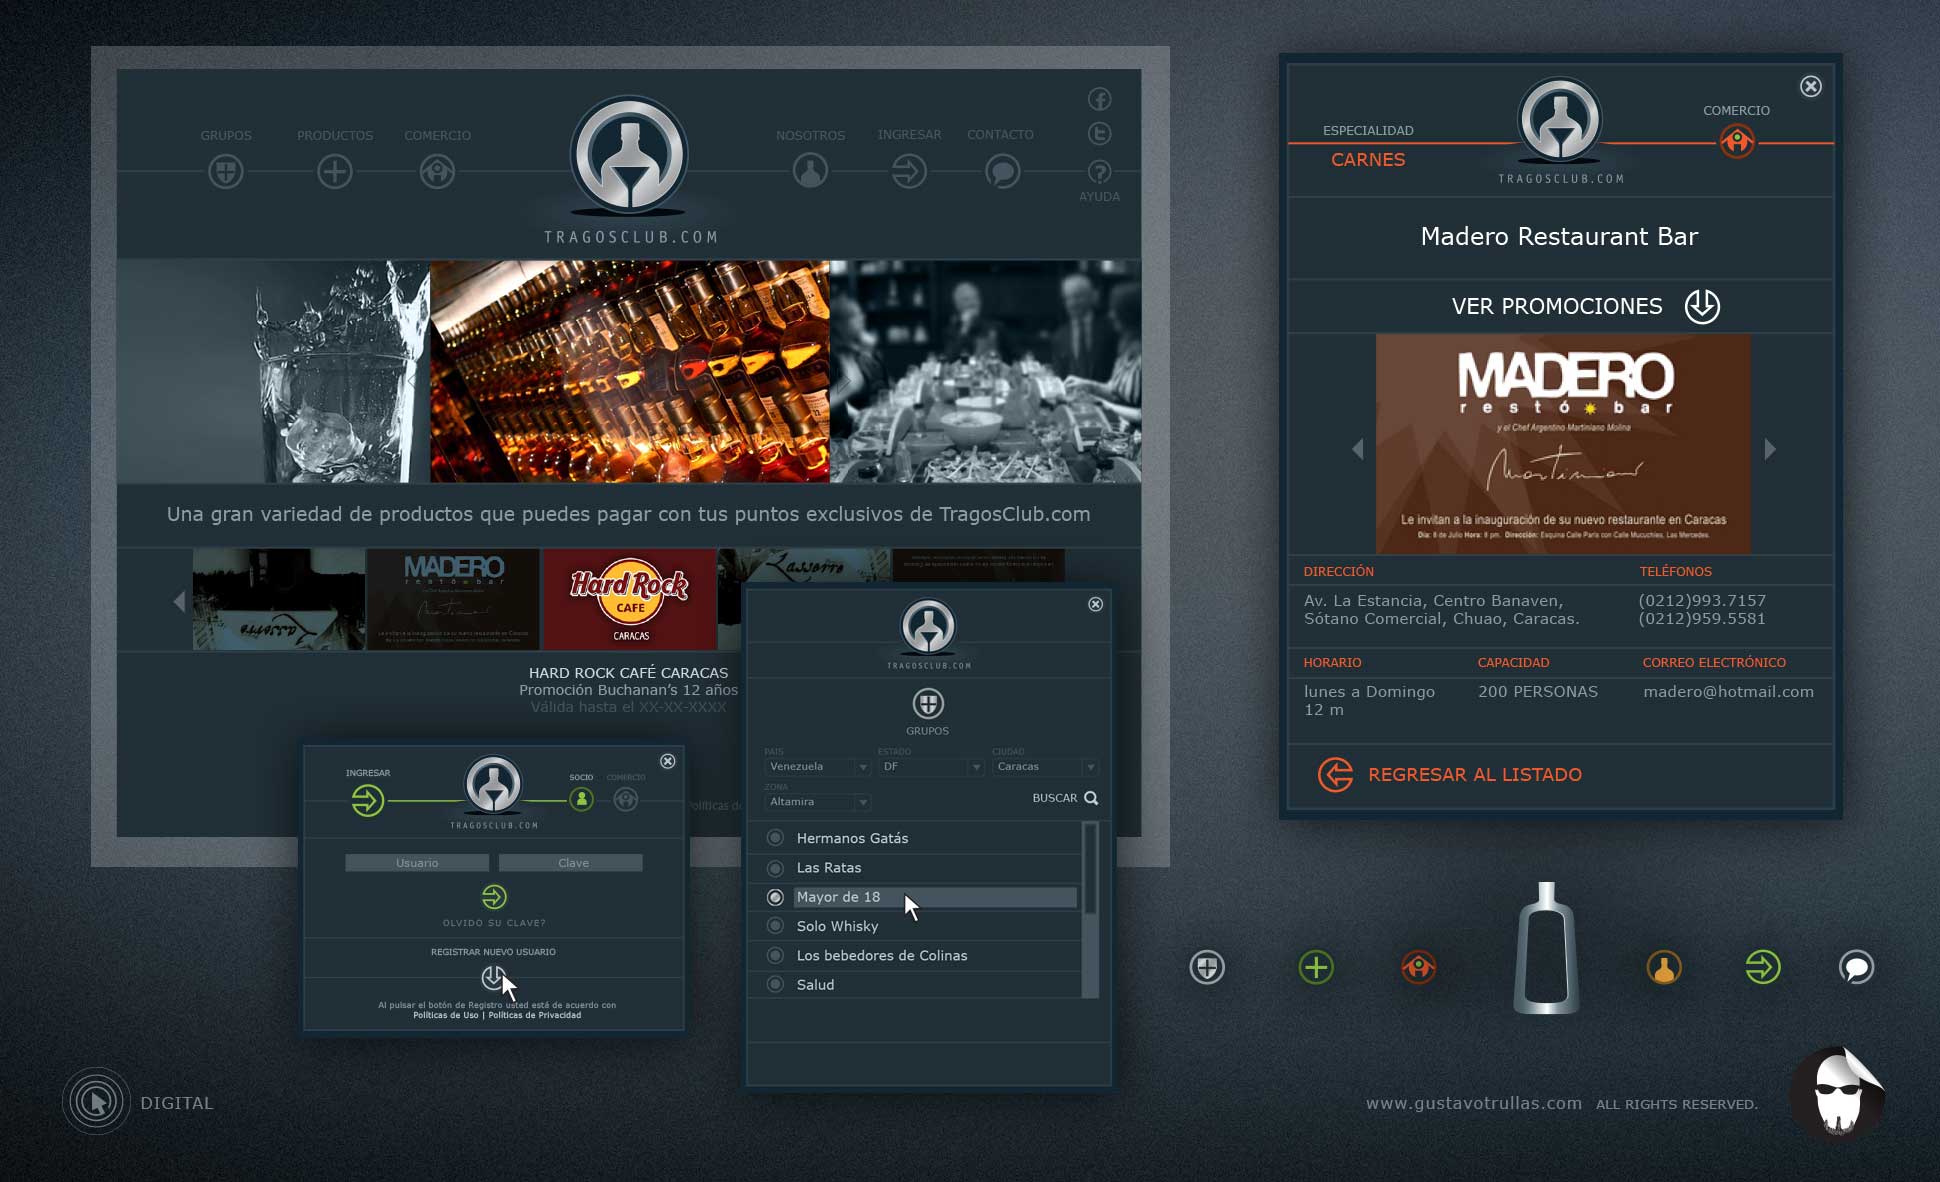Click the orange commerce icon in bottom icon row
1940x1182 pixels.
pos(1418,967)
